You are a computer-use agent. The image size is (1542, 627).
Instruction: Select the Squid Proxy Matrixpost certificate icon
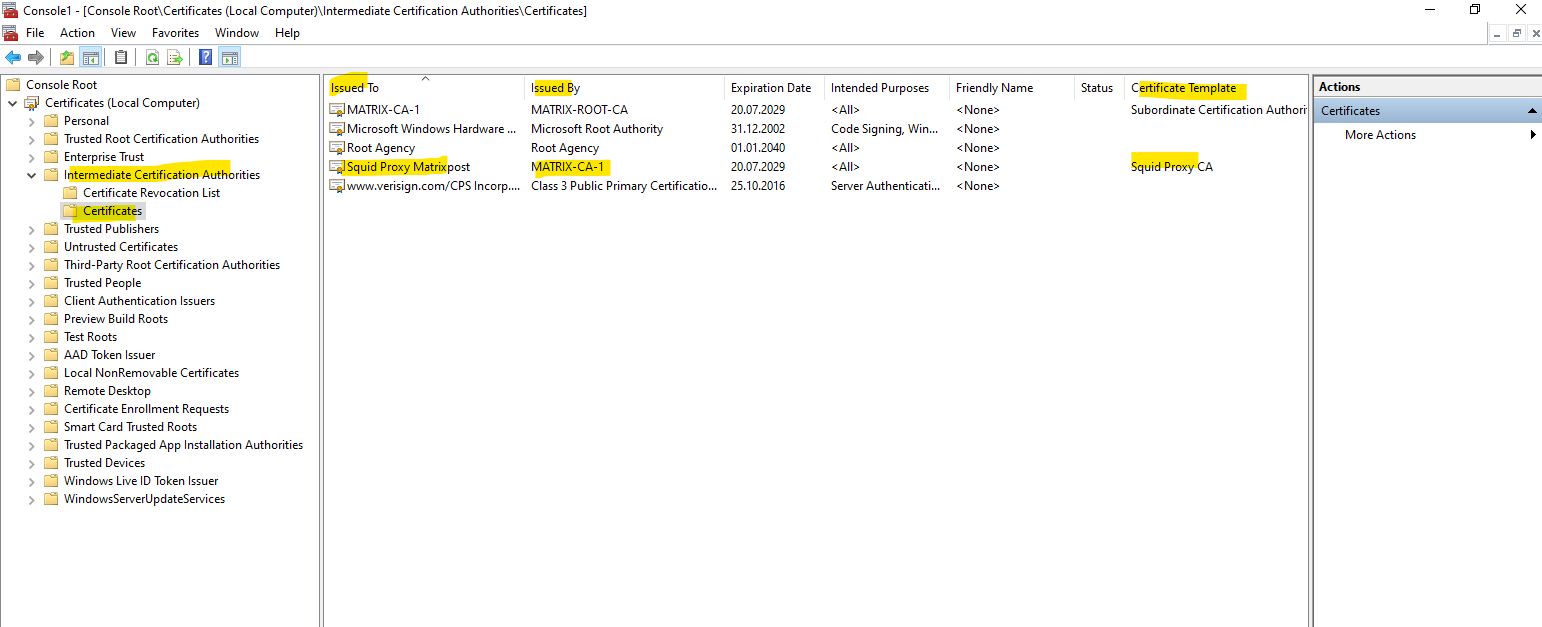(338, 167)
